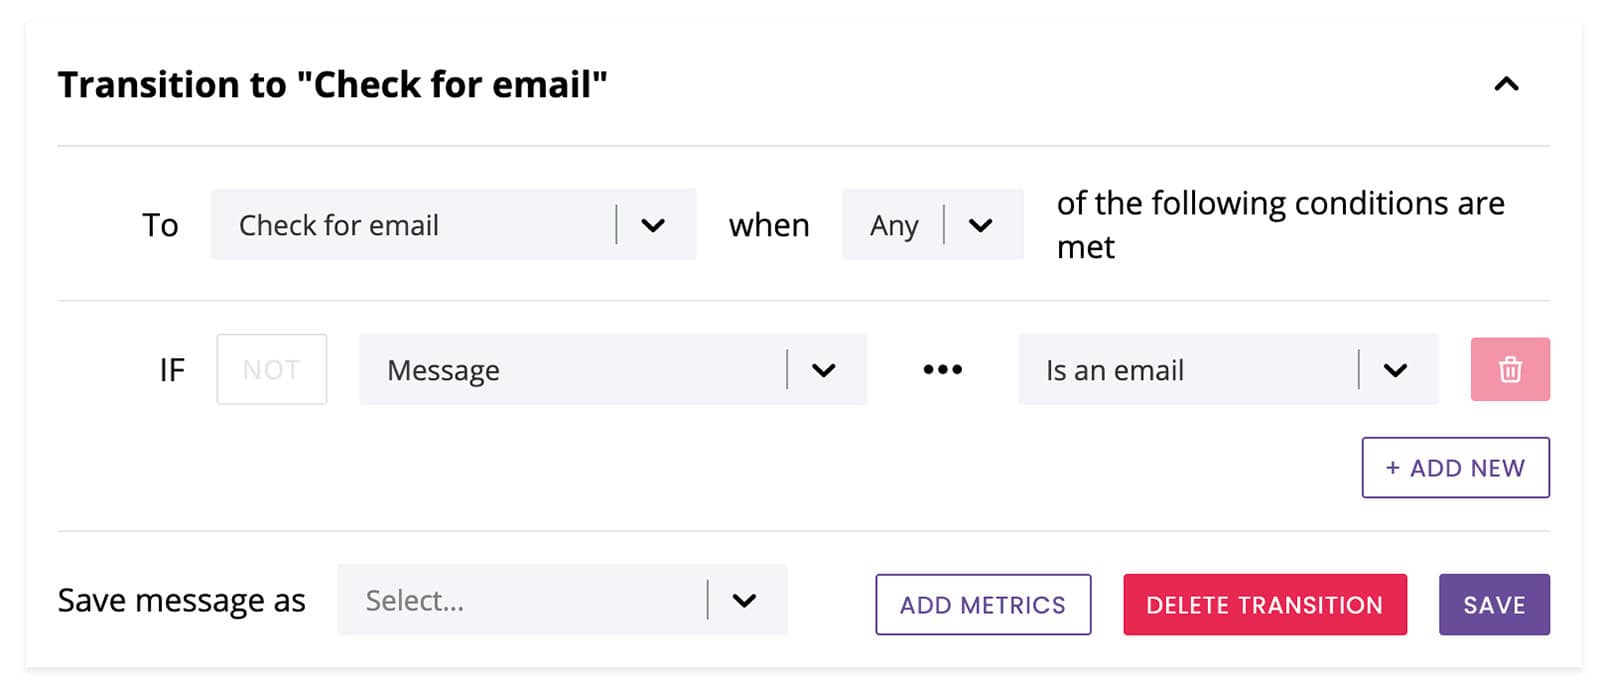Screen dimensions: 1600x685
Task: Toggle the NOT condition button
Action: point(271,369)
